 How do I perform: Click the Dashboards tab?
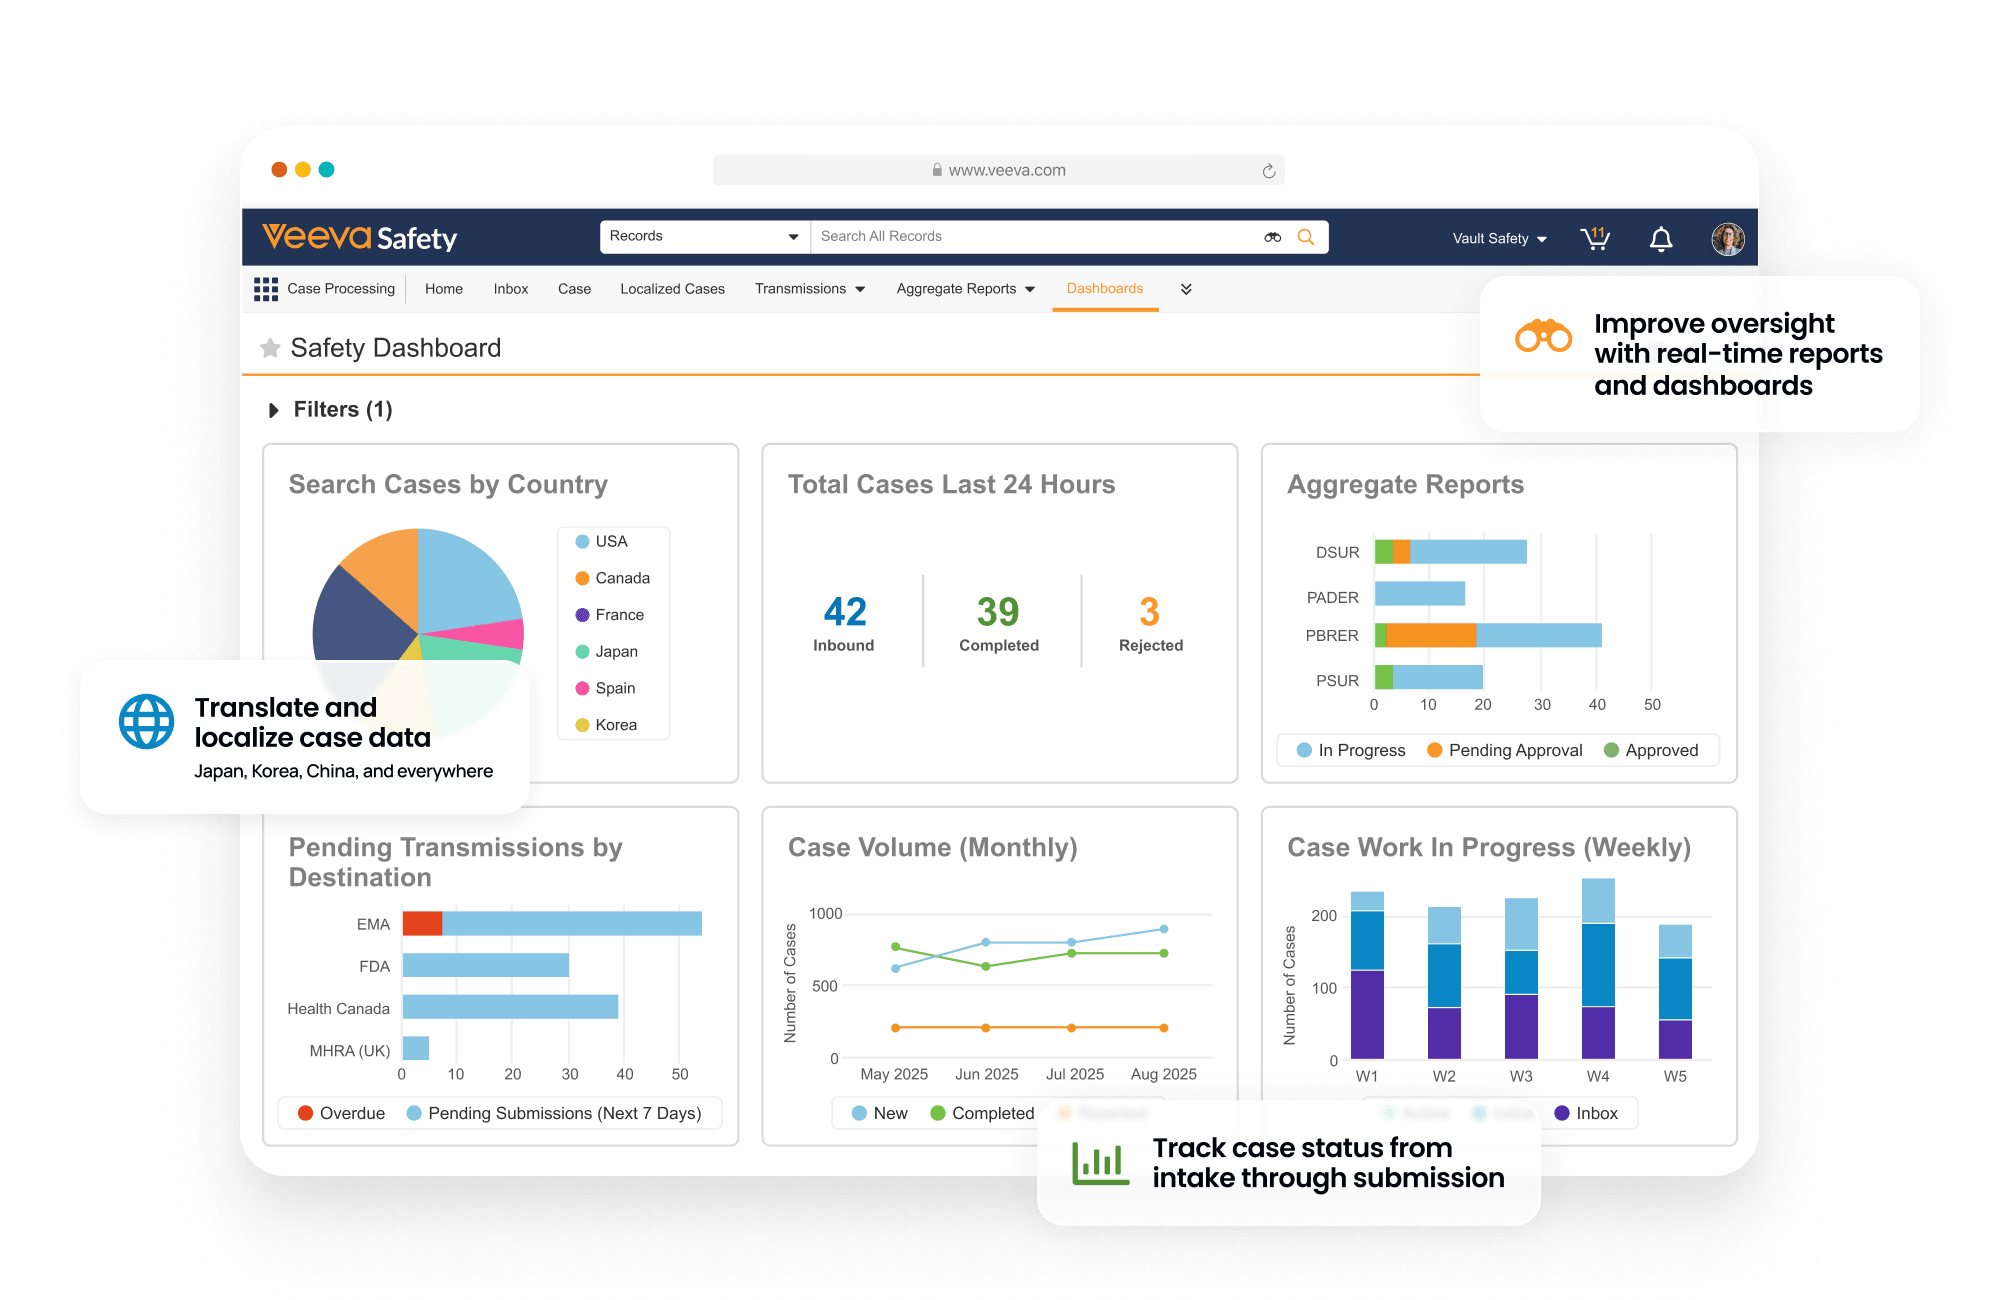point(1141,286)
